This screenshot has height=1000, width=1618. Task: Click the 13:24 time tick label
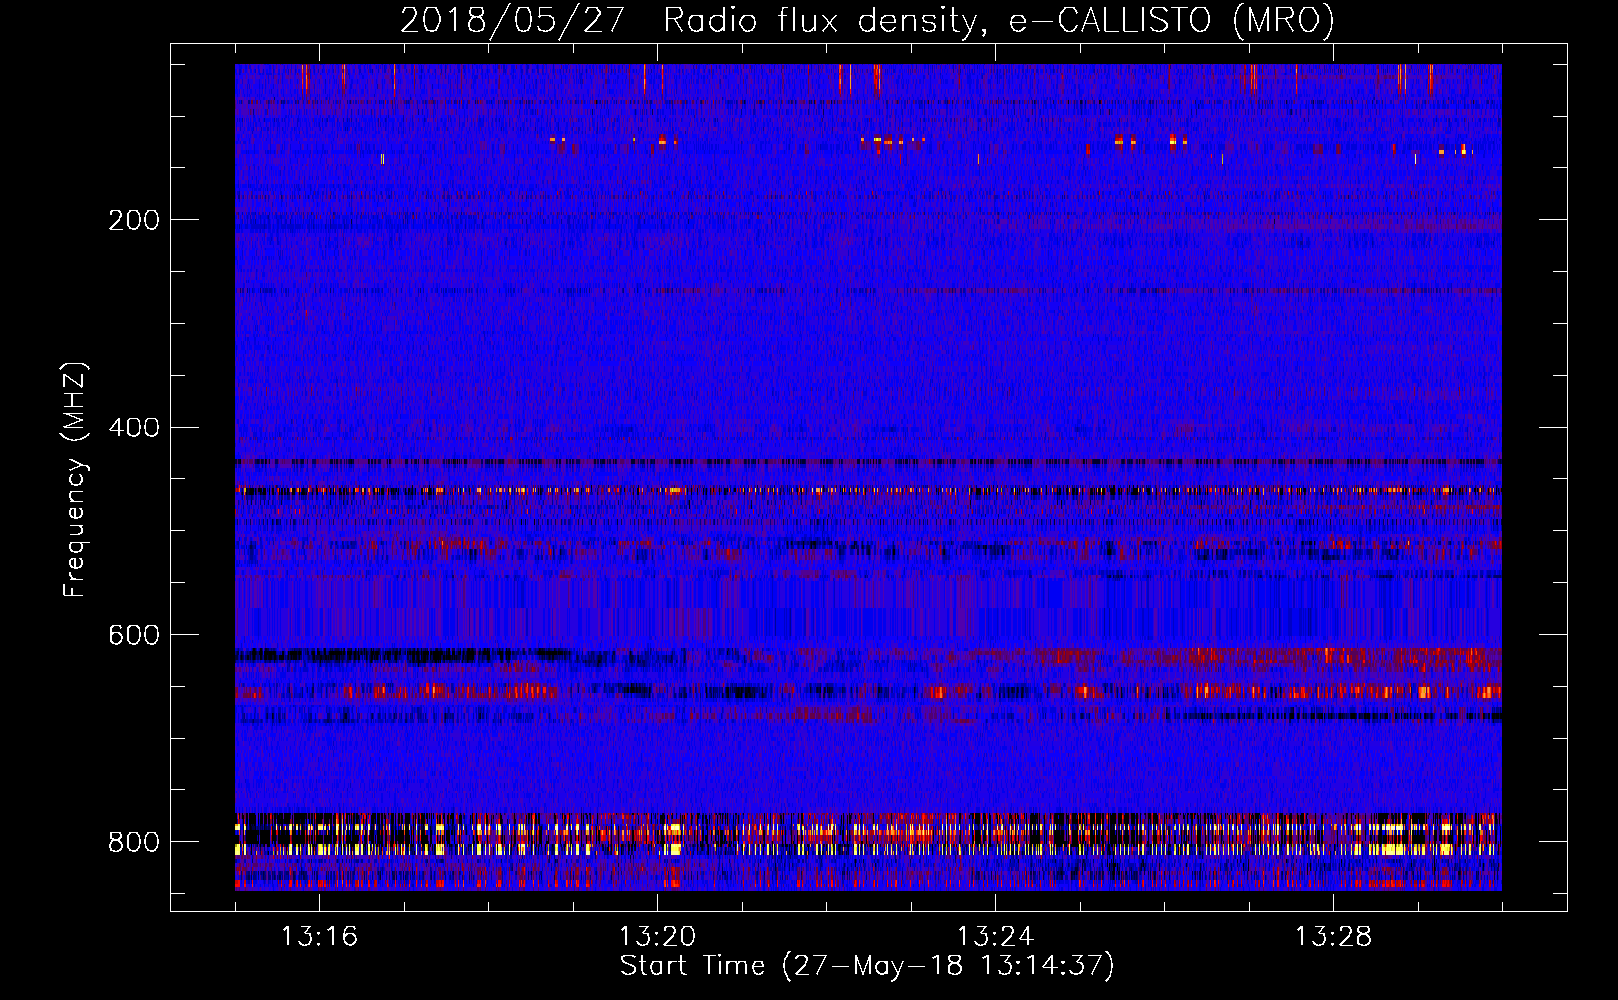[995, 937]
